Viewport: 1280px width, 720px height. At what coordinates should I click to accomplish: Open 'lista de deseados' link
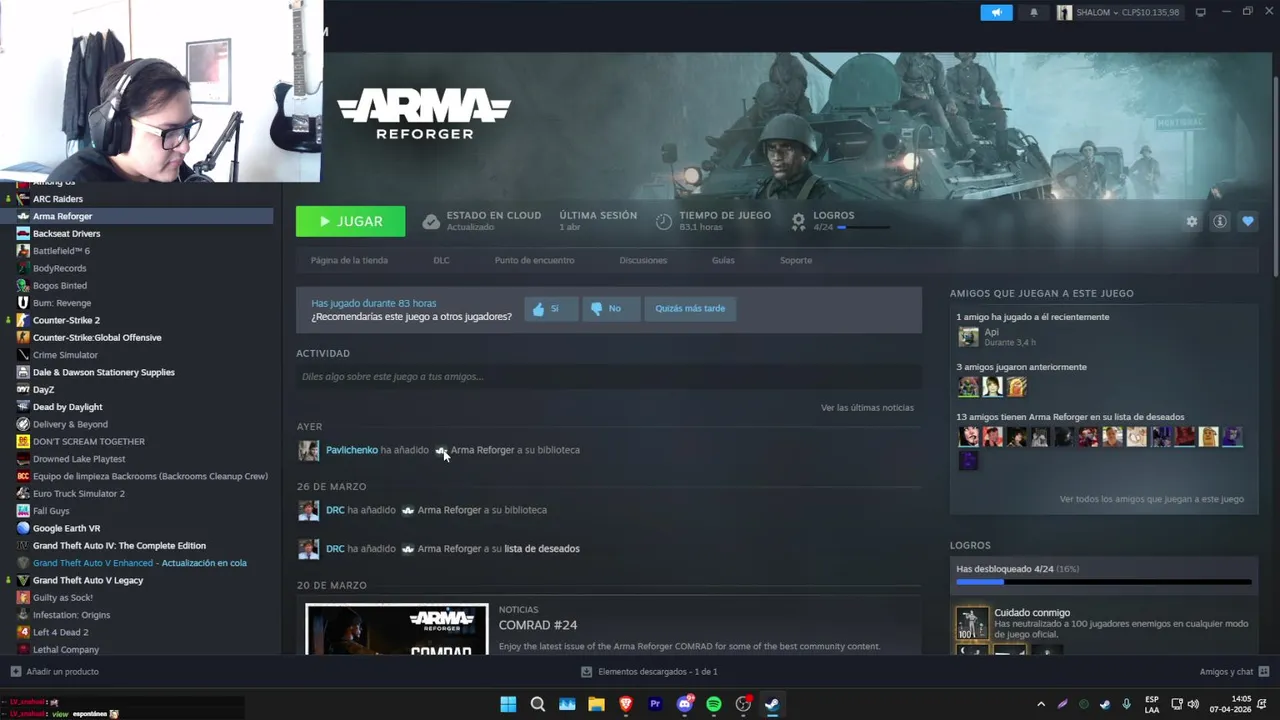(x=542, y=548)
